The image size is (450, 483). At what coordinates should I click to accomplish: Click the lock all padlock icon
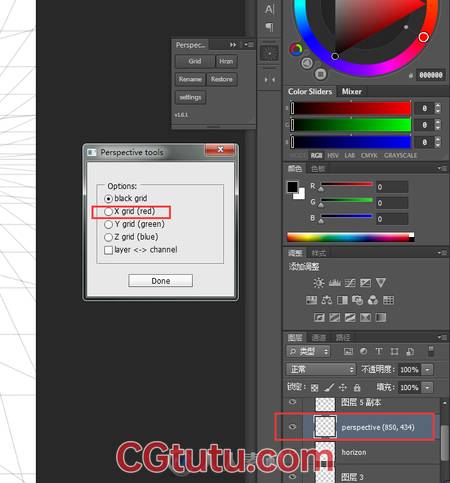point(357,387)
